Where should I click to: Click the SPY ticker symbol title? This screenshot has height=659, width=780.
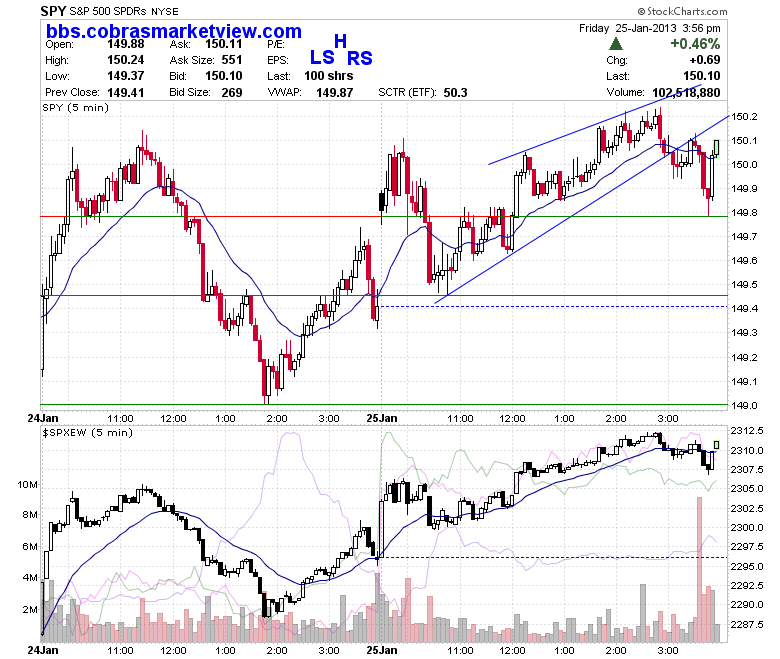click(53, 11)
